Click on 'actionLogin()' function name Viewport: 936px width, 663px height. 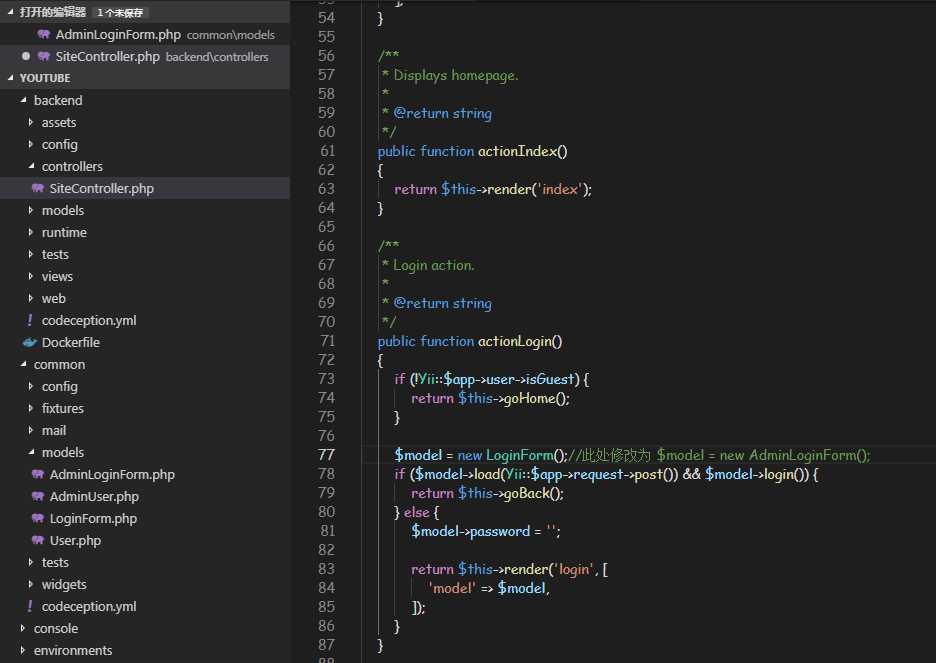pos(520,341)
